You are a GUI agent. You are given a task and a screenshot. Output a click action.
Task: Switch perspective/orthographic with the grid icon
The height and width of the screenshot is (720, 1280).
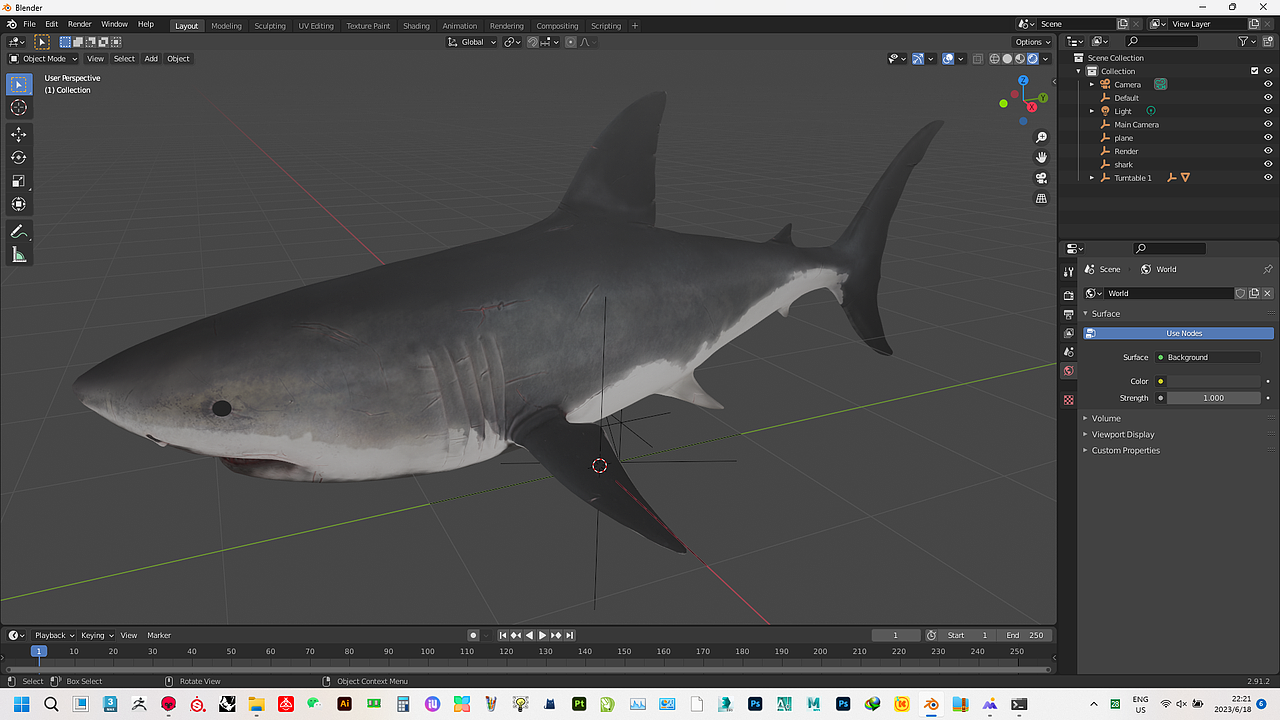pyautogui.click(x=1041, y=198)
